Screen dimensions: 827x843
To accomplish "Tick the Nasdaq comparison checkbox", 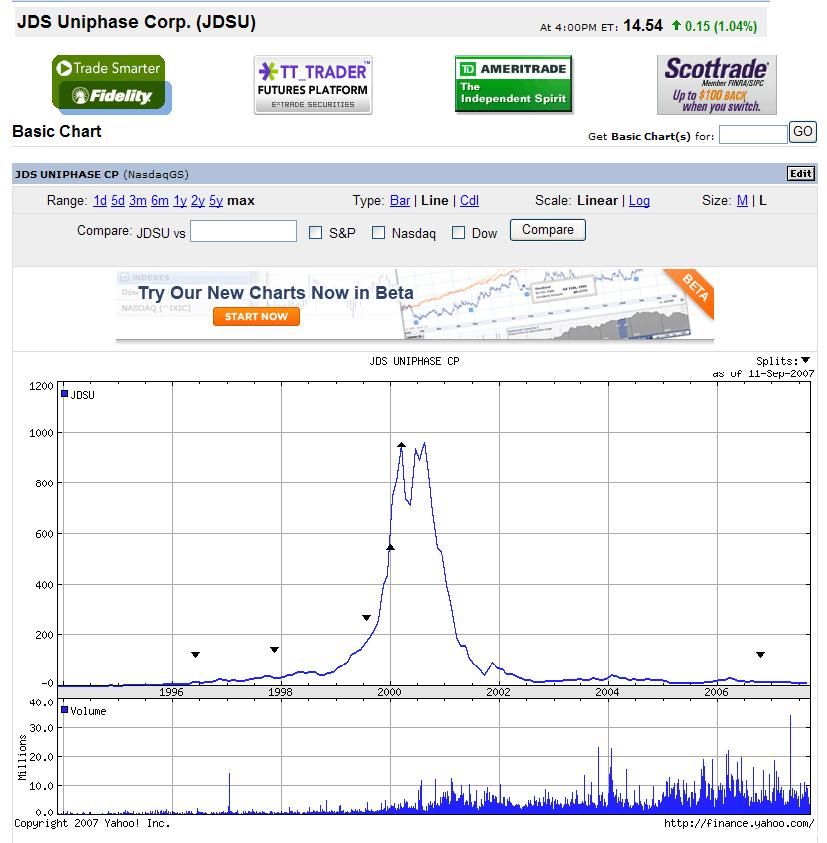I will click(x=379, y=233).
